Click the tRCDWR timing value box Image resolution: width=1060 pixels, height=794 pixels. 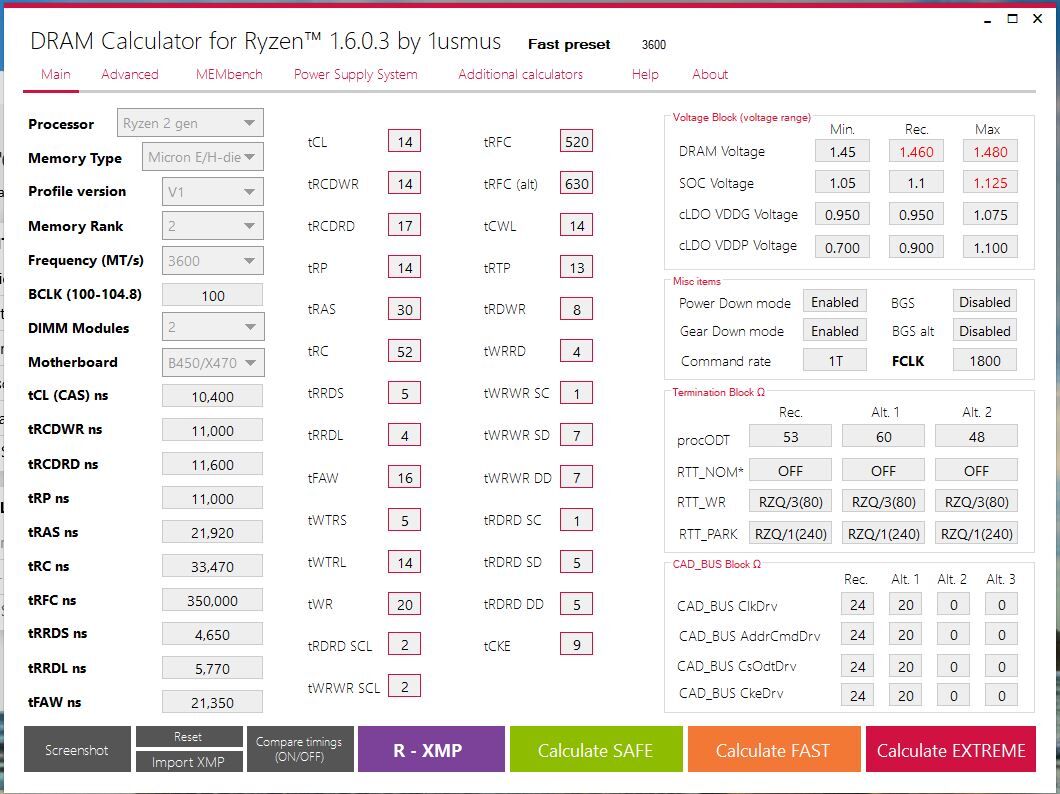[404, 184]
